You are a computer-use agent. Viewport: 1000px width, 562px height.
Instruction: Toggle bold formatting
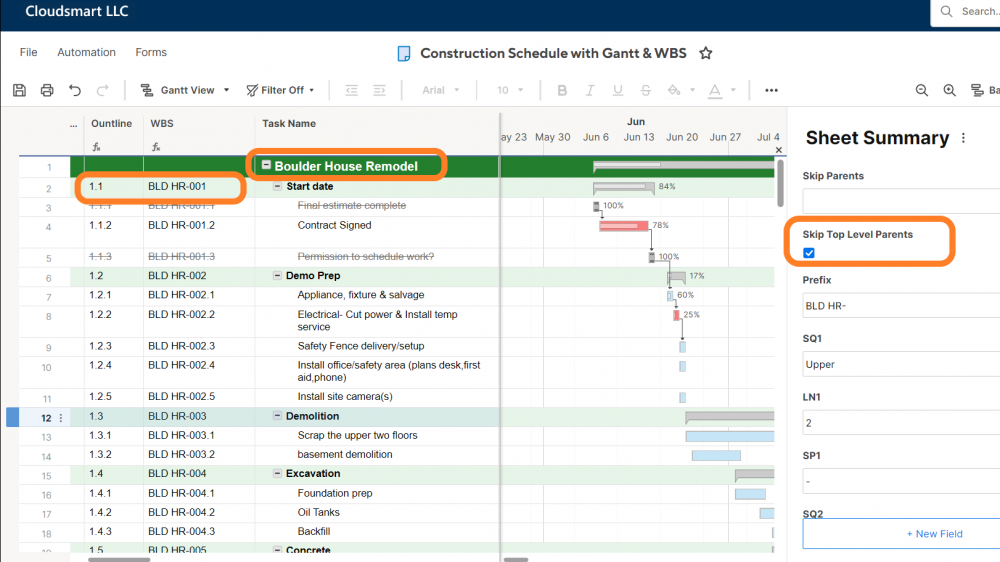click(562, 90)
